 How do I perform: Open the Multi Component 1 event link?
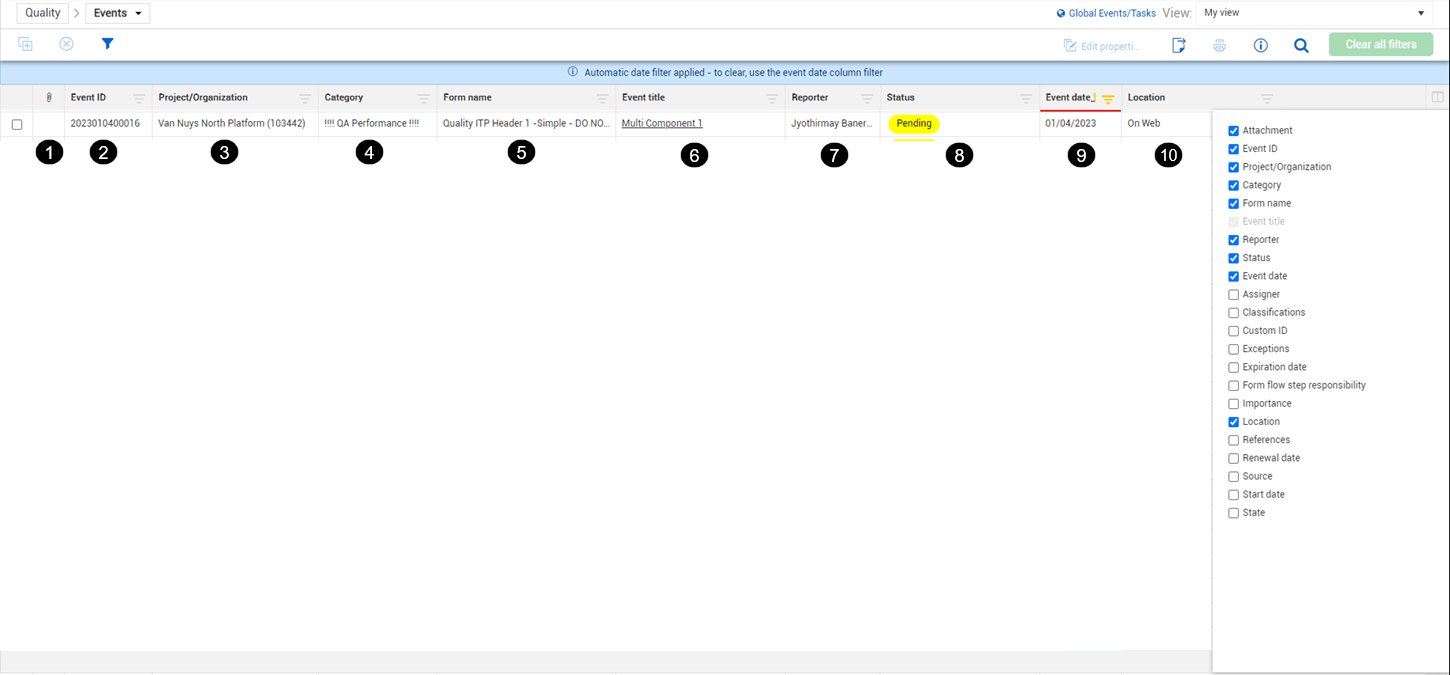(662, 123)
